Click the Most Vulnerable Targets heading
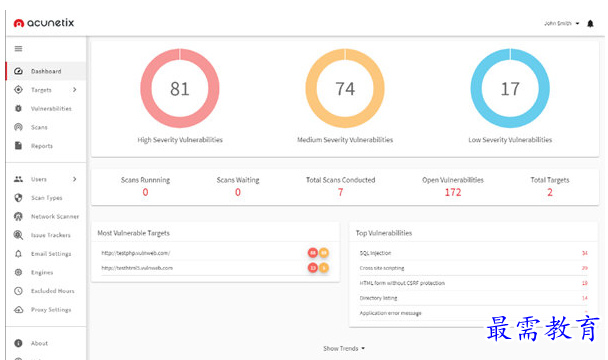 coord(133,233)
